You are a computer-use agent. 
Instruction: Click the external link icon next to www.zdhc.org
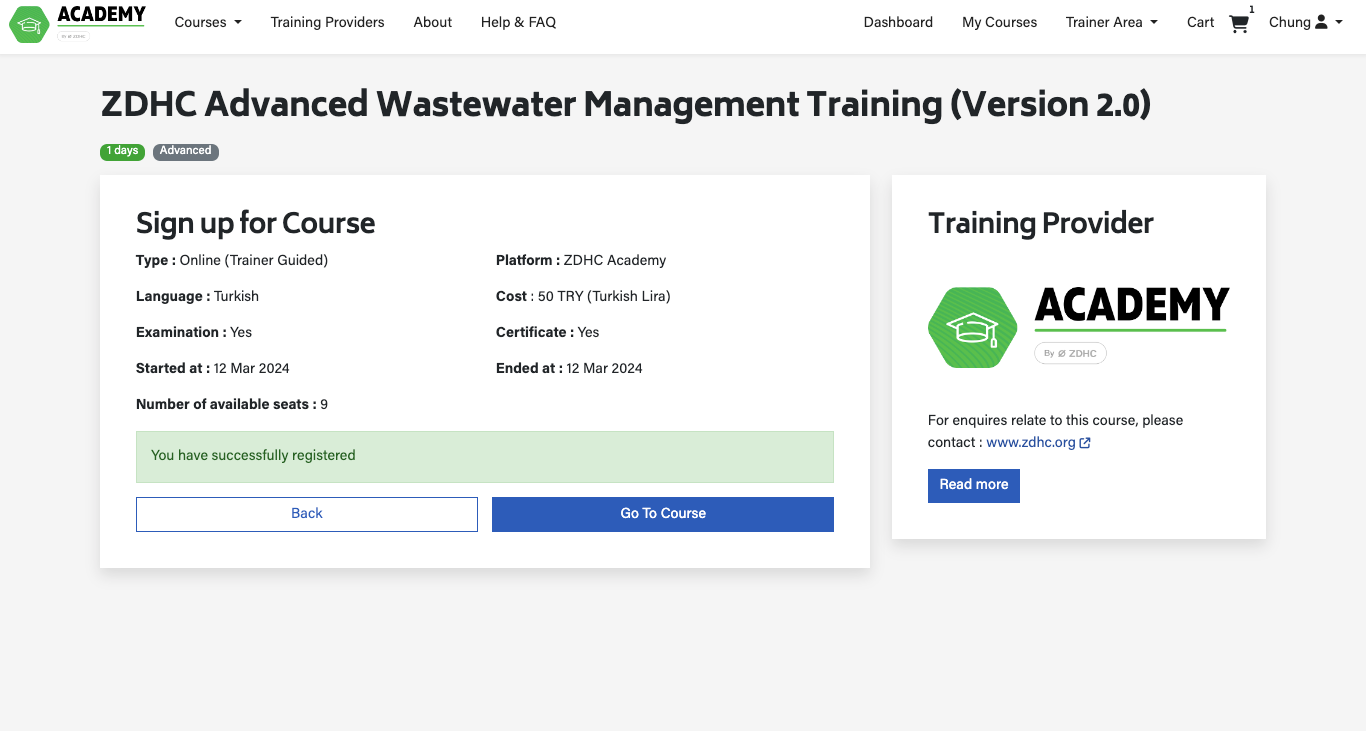coord(1085,443)
